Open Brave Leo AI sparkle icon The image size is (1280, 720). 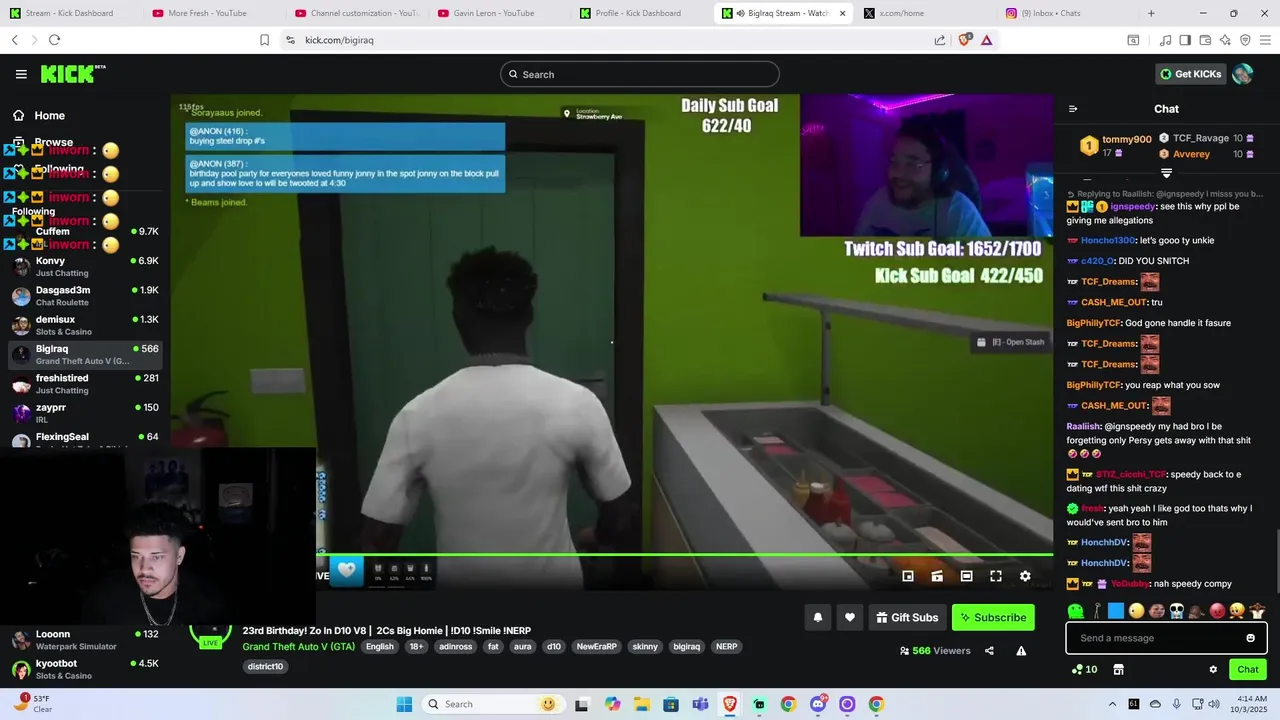(1225, 40)
